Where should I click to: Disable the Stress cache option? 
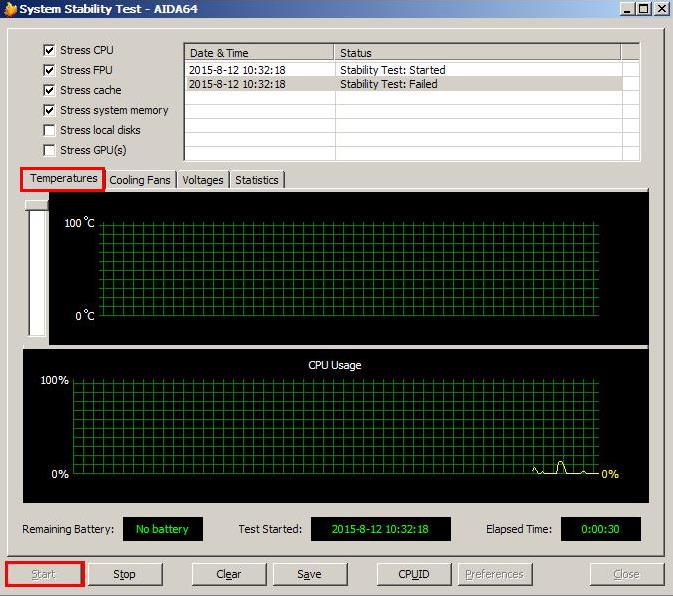(x=49, y=90)
